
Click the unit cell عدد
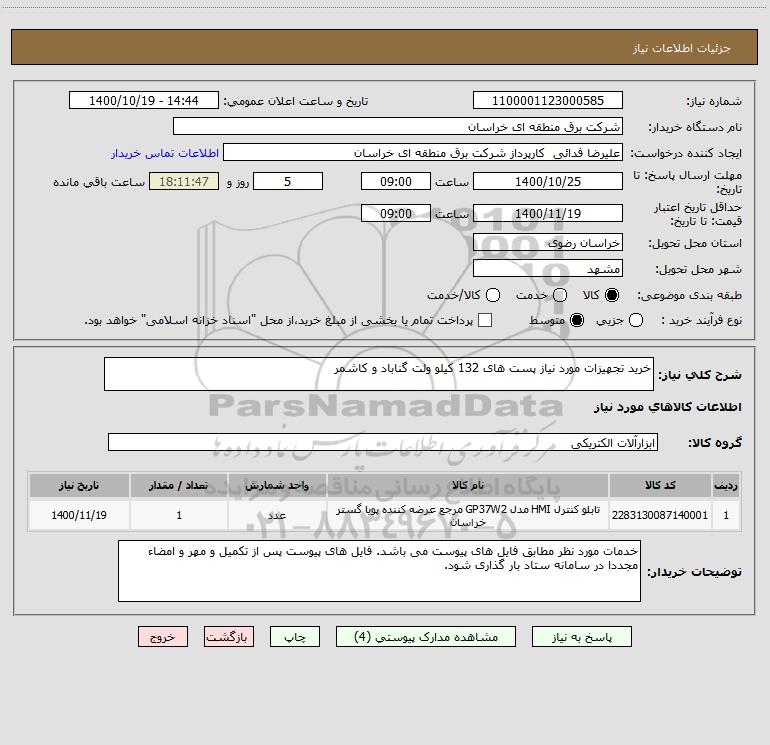[277, 515]
